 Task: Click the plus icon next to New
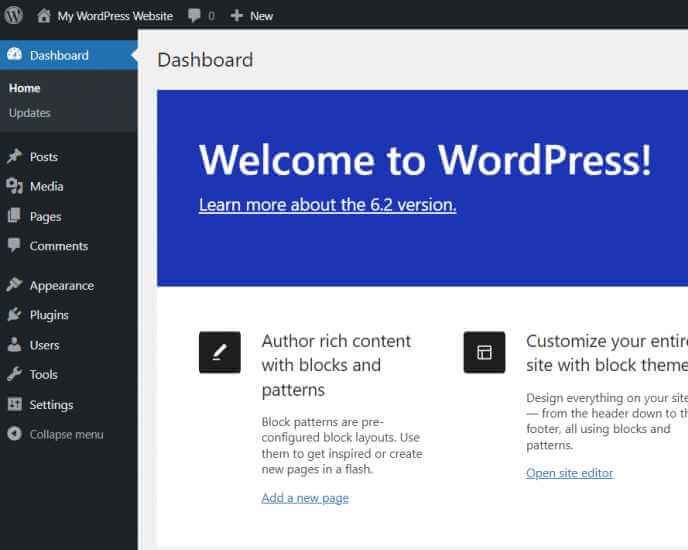coord(236,16)
